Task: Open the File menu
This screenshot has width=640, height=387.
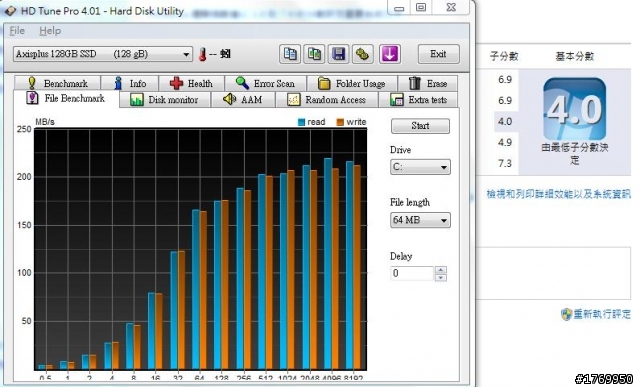Action: point(17,31)
